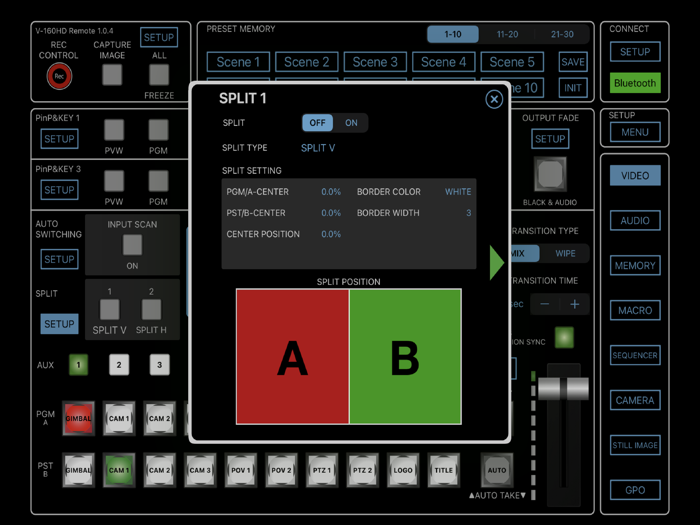Toggle INPUT SCAN on
Viewport: 700px width, 525px height.
click(132, 245)
